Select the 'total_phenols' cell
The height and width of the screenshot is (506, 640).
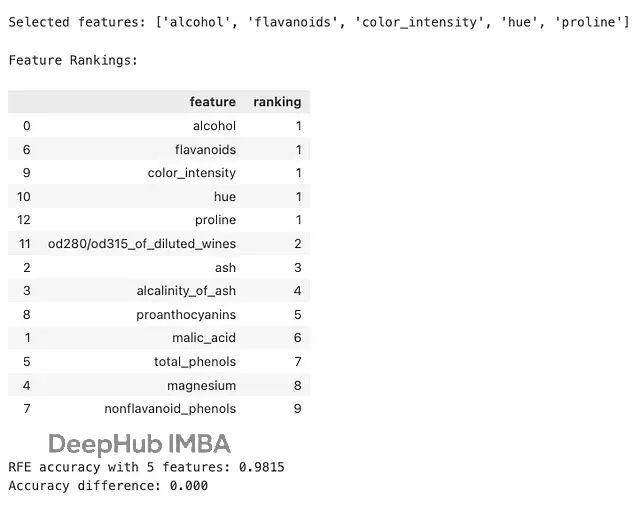[195, 361]
